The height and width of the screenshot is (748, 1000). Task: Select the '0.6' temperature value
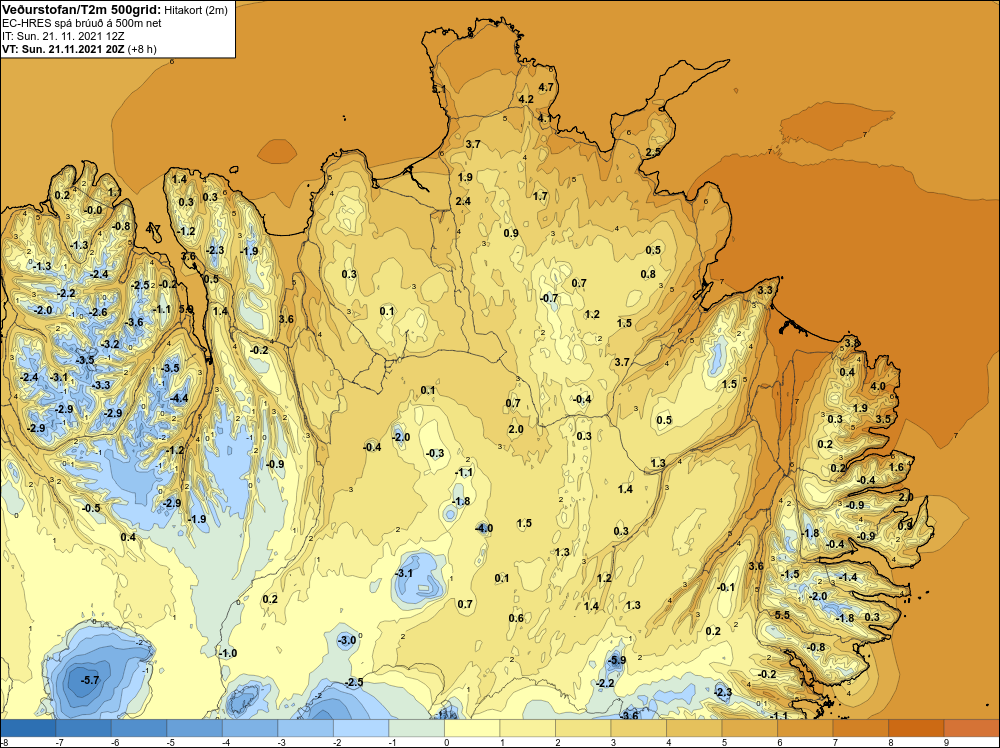(x=517, y=617)
